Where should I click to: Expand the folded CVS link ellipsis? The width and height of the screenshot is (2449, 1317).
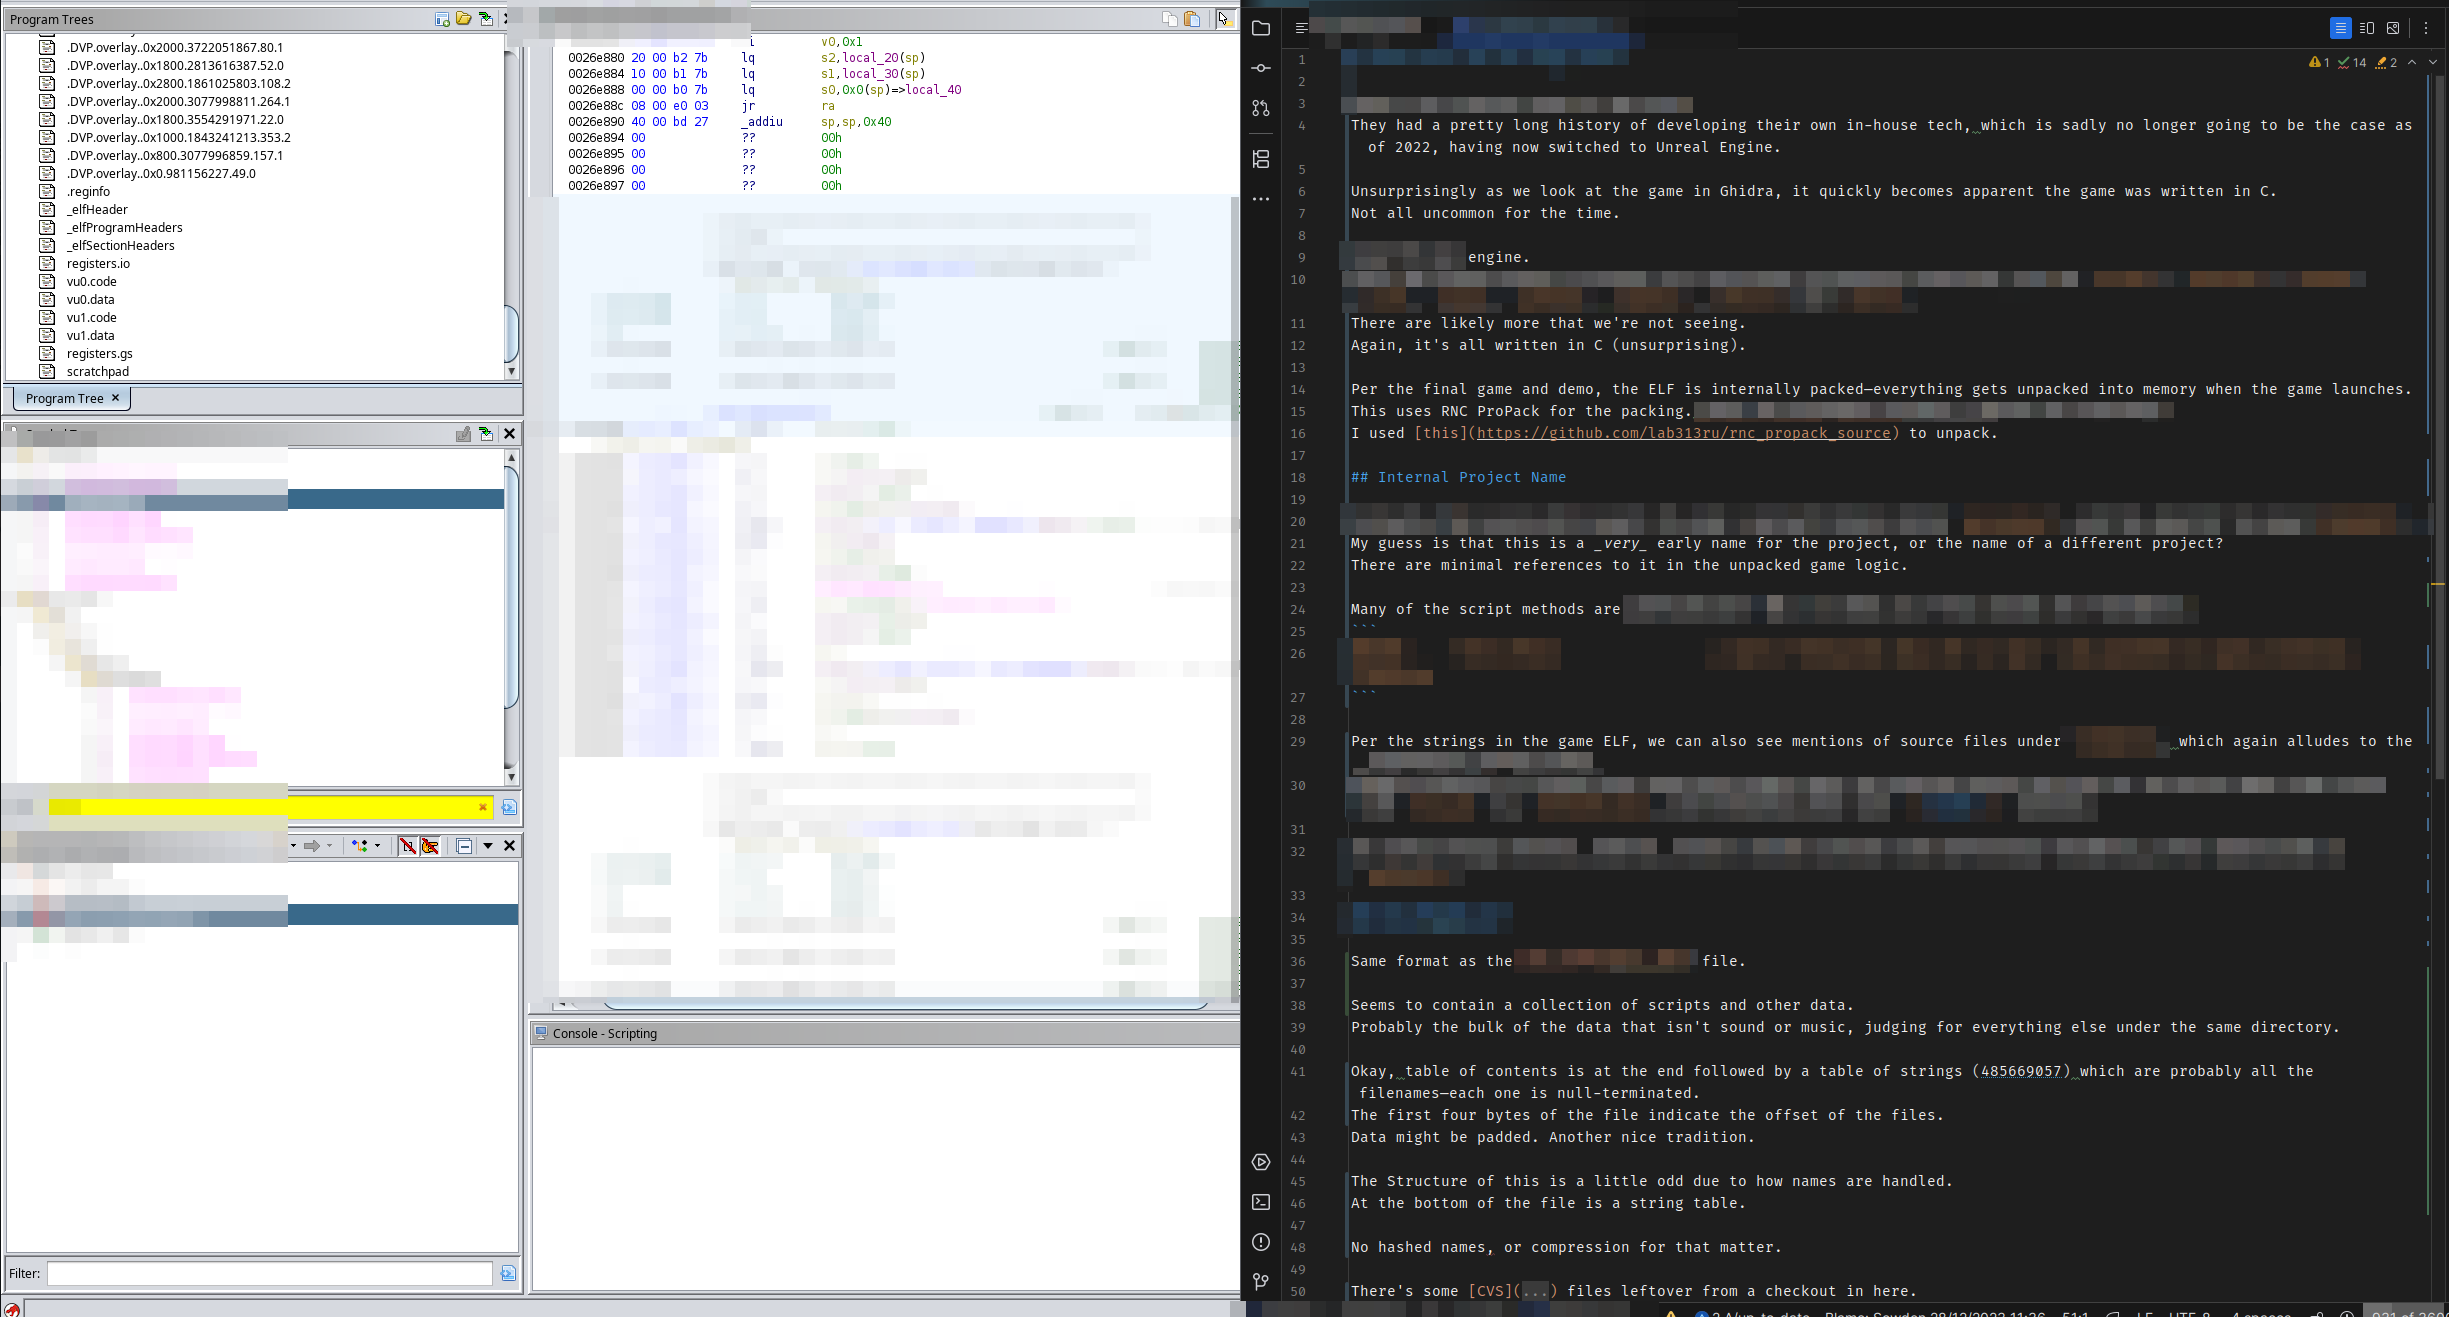(1534, 1291)
